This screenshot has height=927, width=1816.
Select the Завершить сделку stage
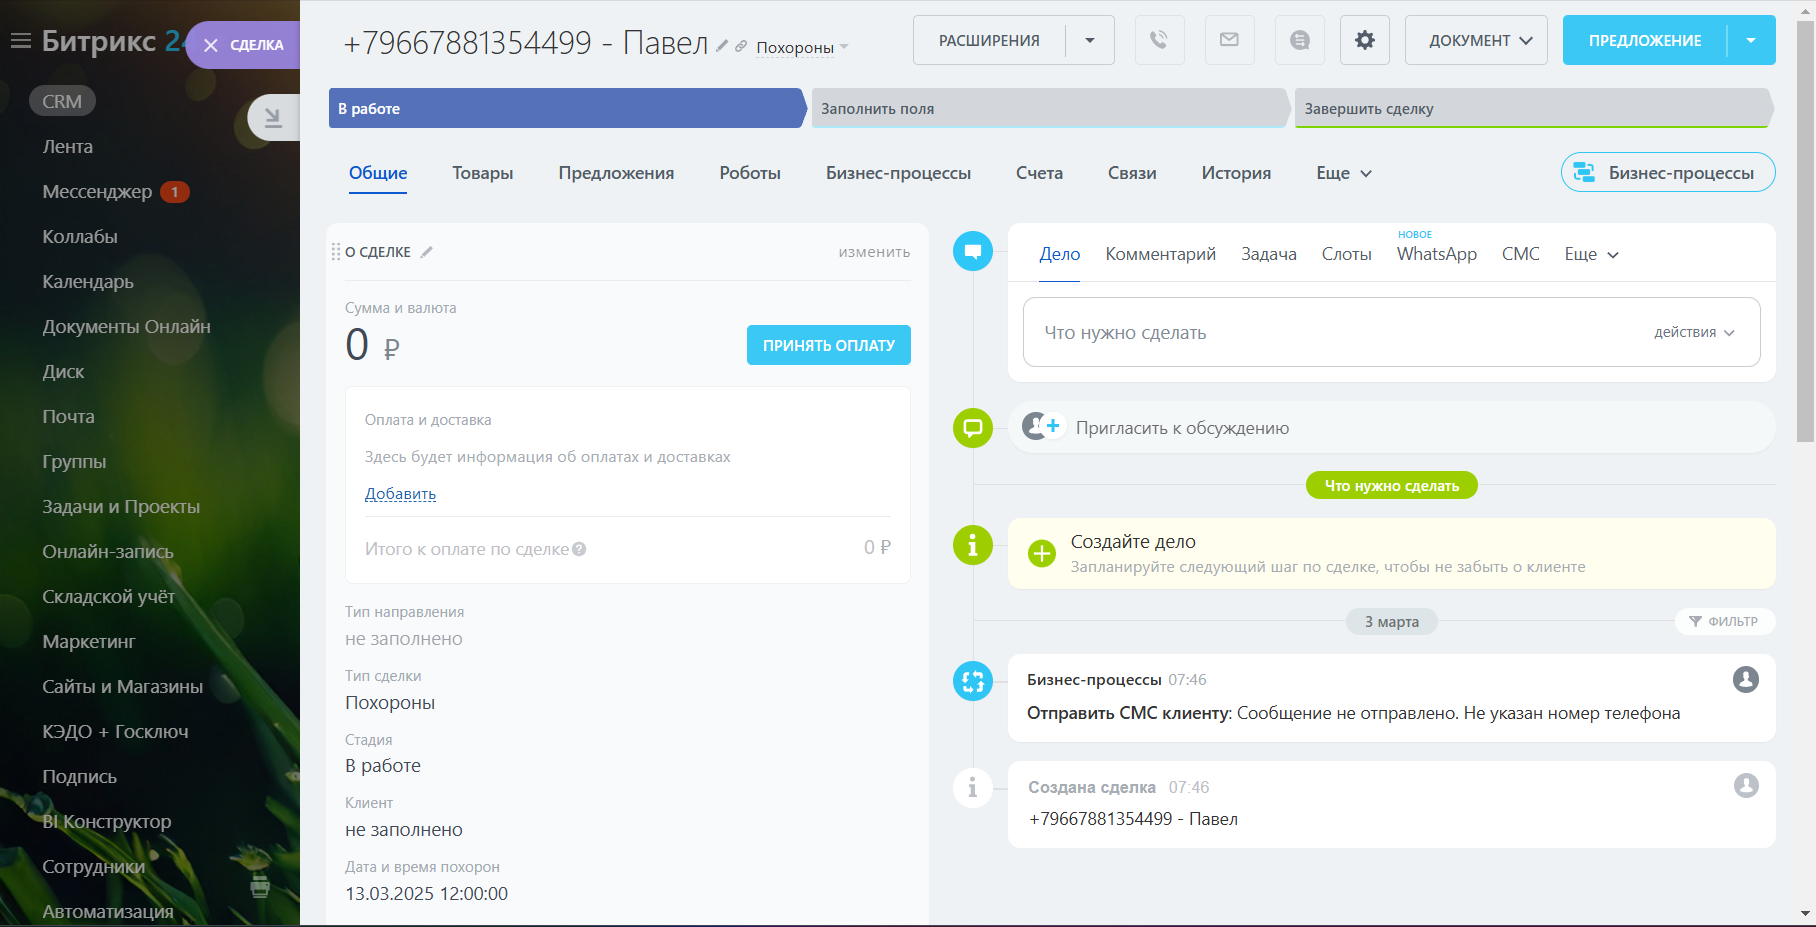coord(1530,109)
